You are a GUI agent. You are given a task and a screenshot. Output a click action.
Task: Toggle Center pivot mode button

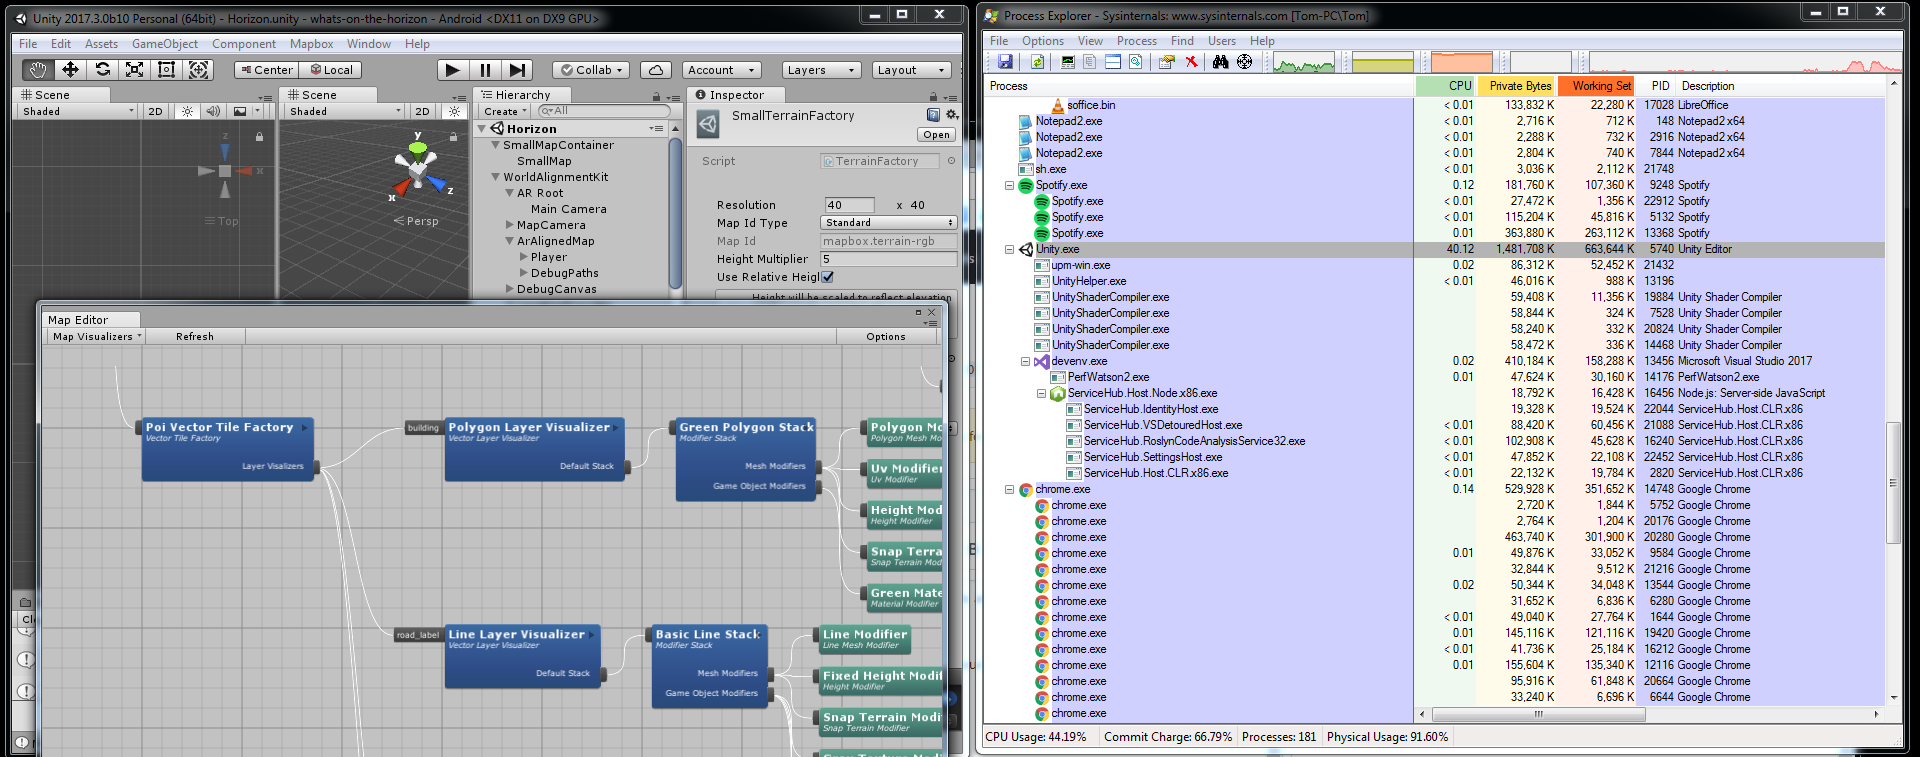[266, 70]
